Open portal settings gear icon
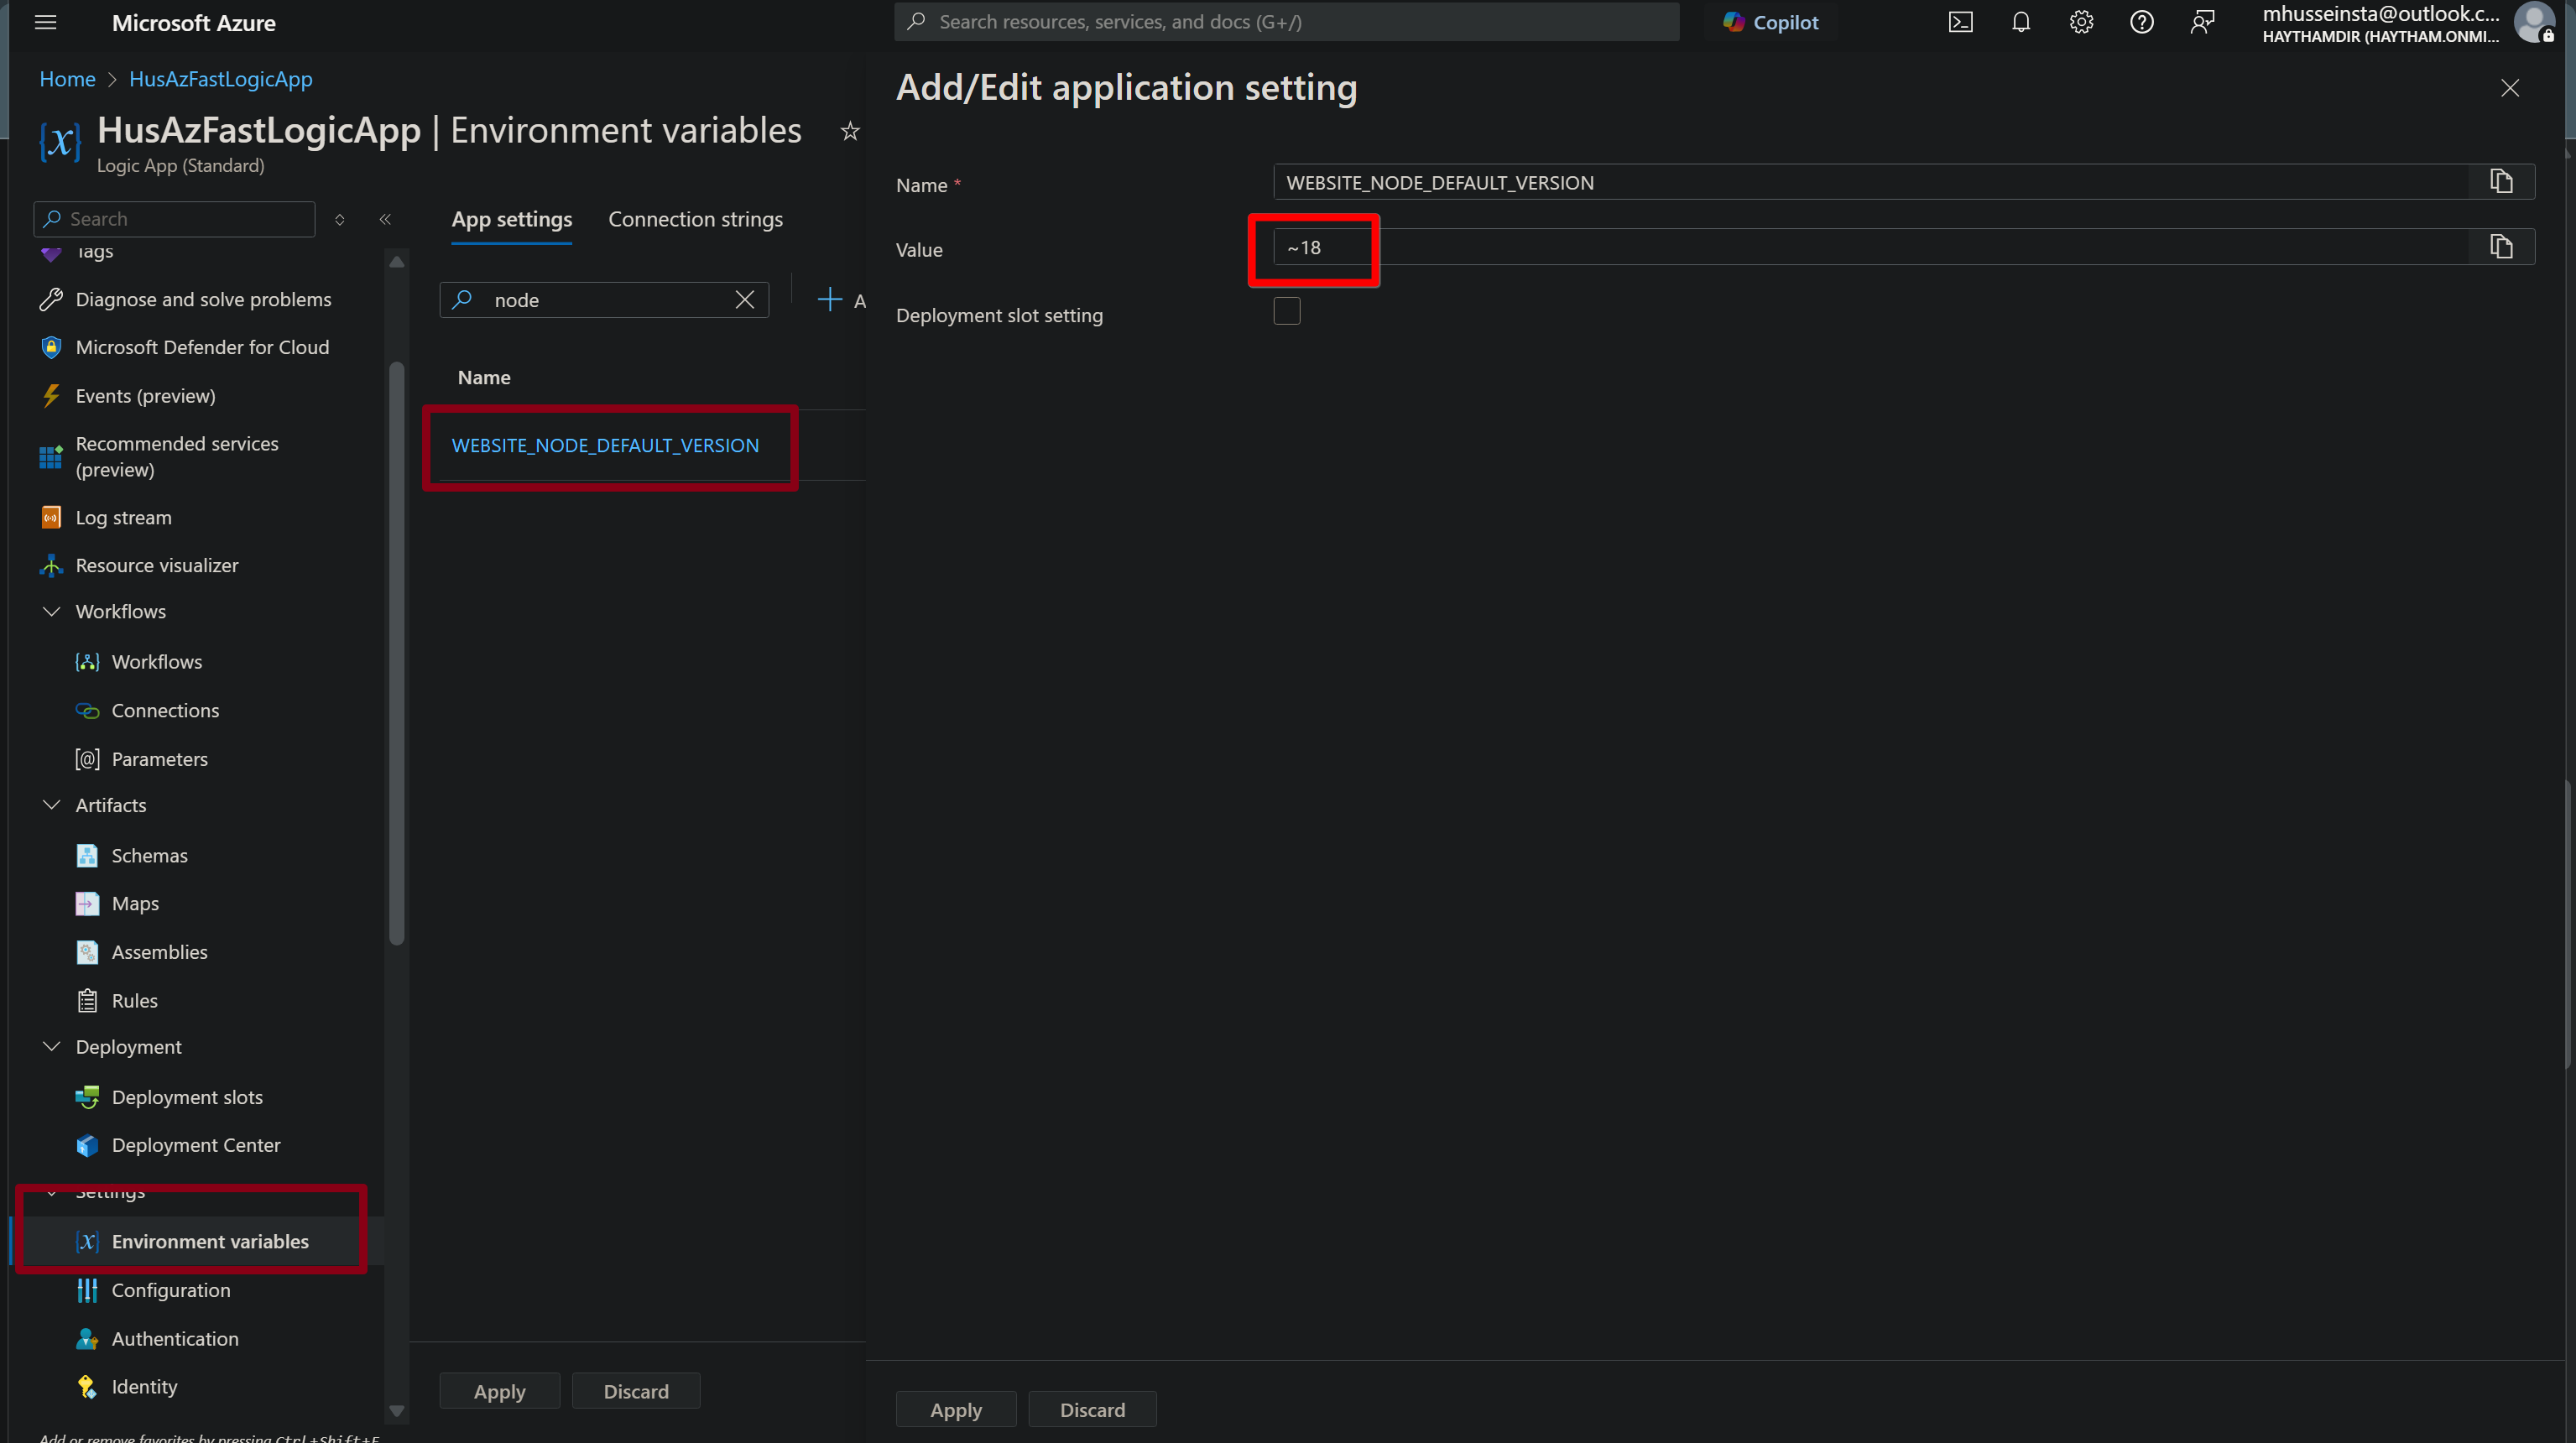This screenshot has width=2576, height=1443. (2081, 22)
